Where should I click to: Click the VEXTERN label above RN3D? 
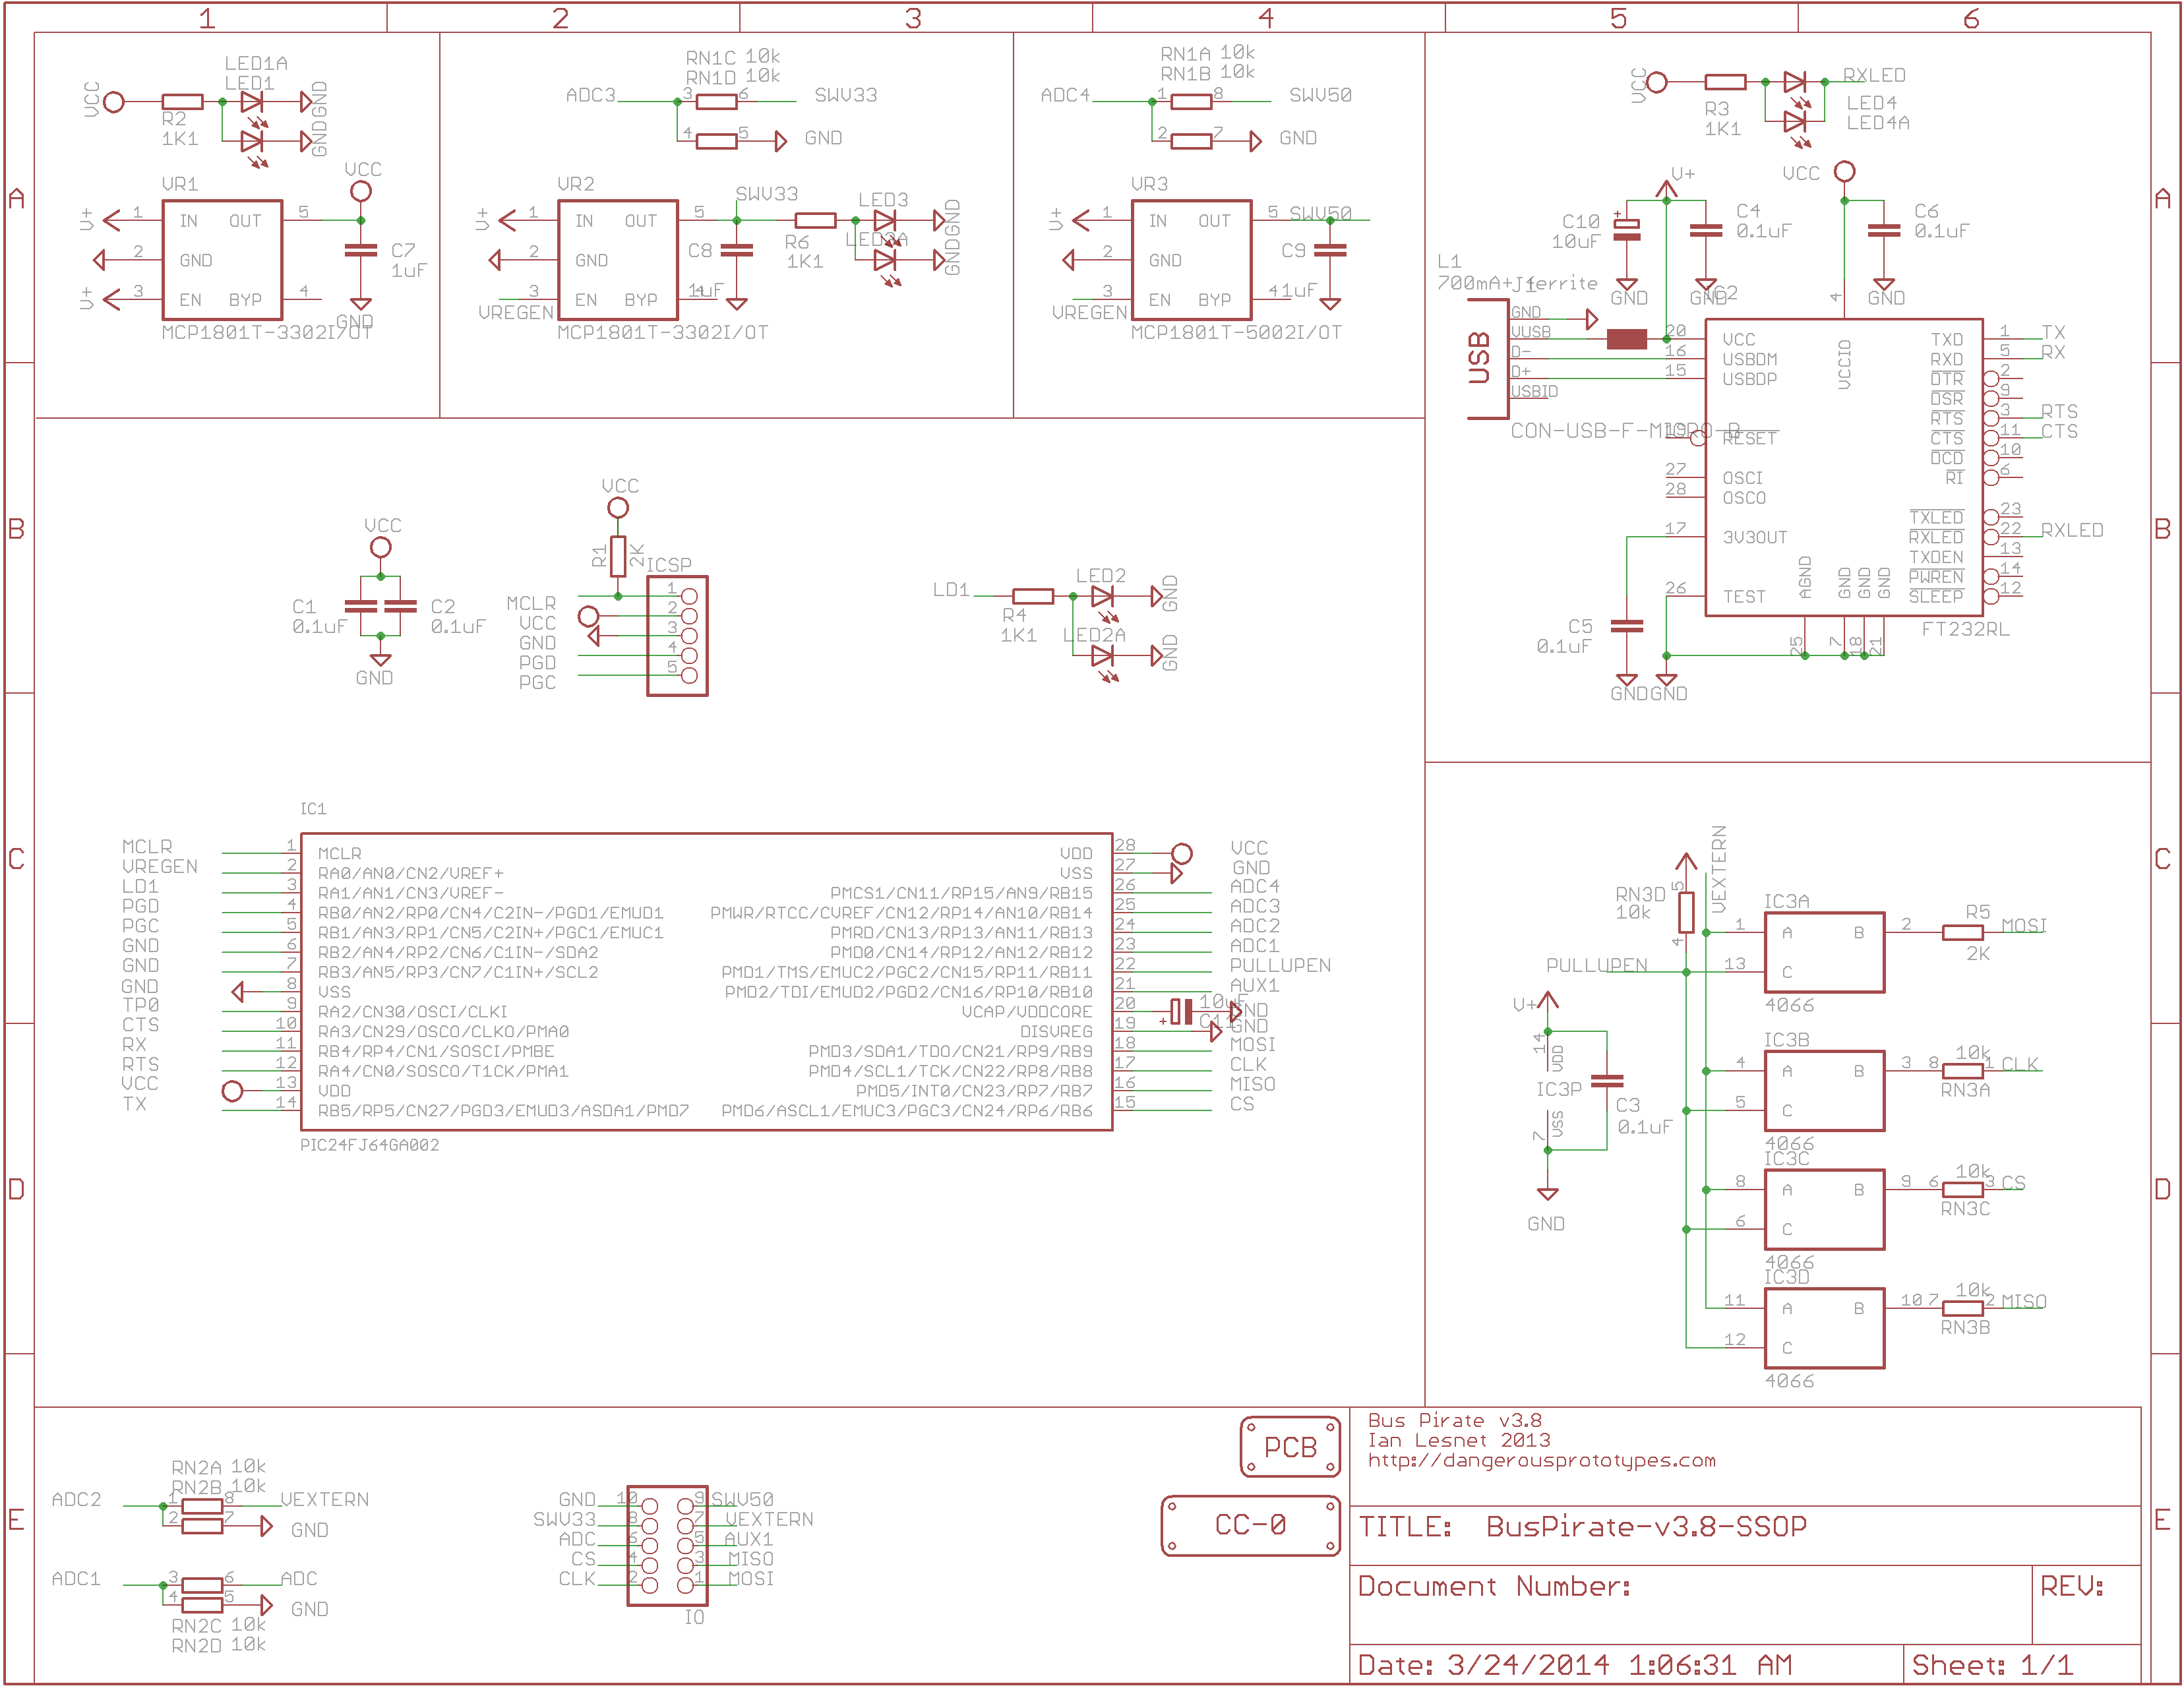point(1719,868)
